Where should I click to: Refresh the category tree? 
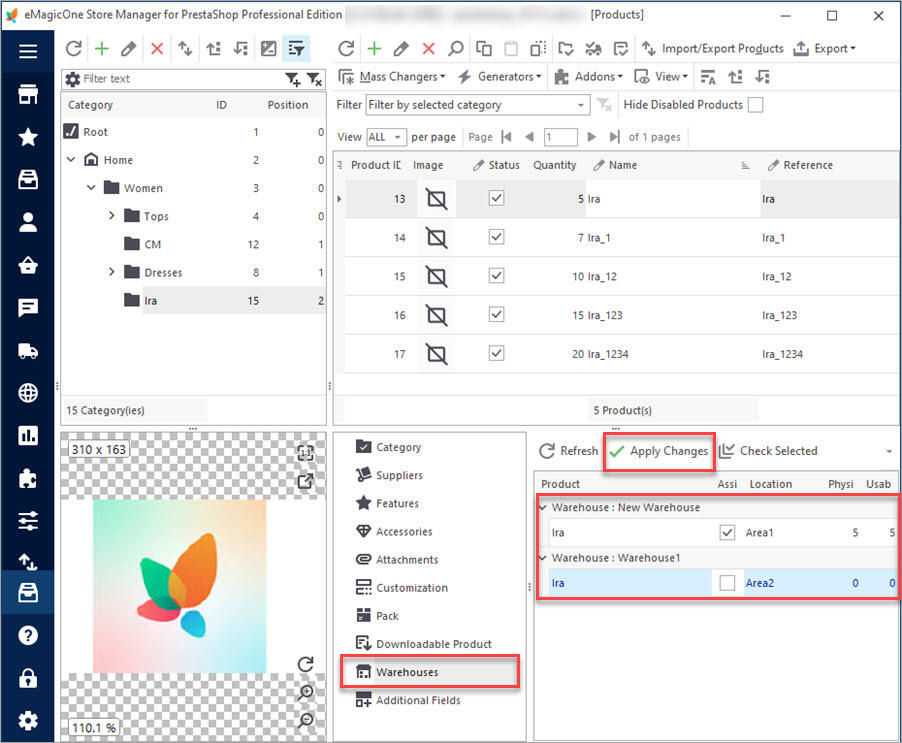pos(74,48)
